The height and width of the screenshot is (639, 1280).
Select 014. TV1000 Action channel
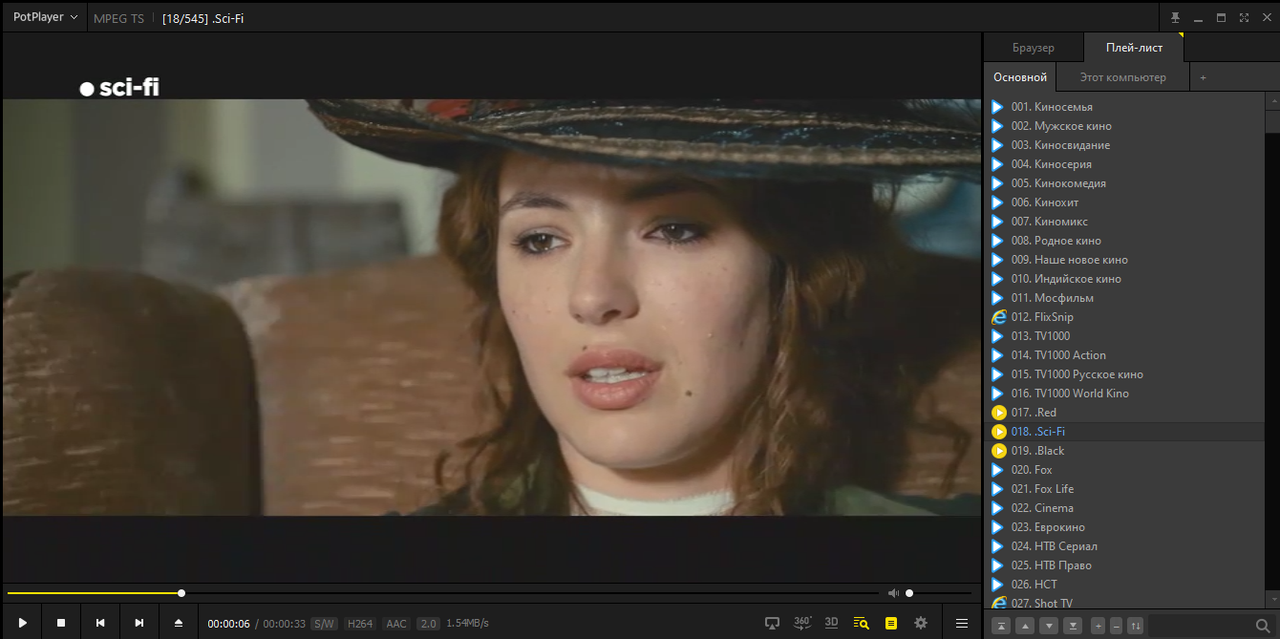tap(1124, 355)
